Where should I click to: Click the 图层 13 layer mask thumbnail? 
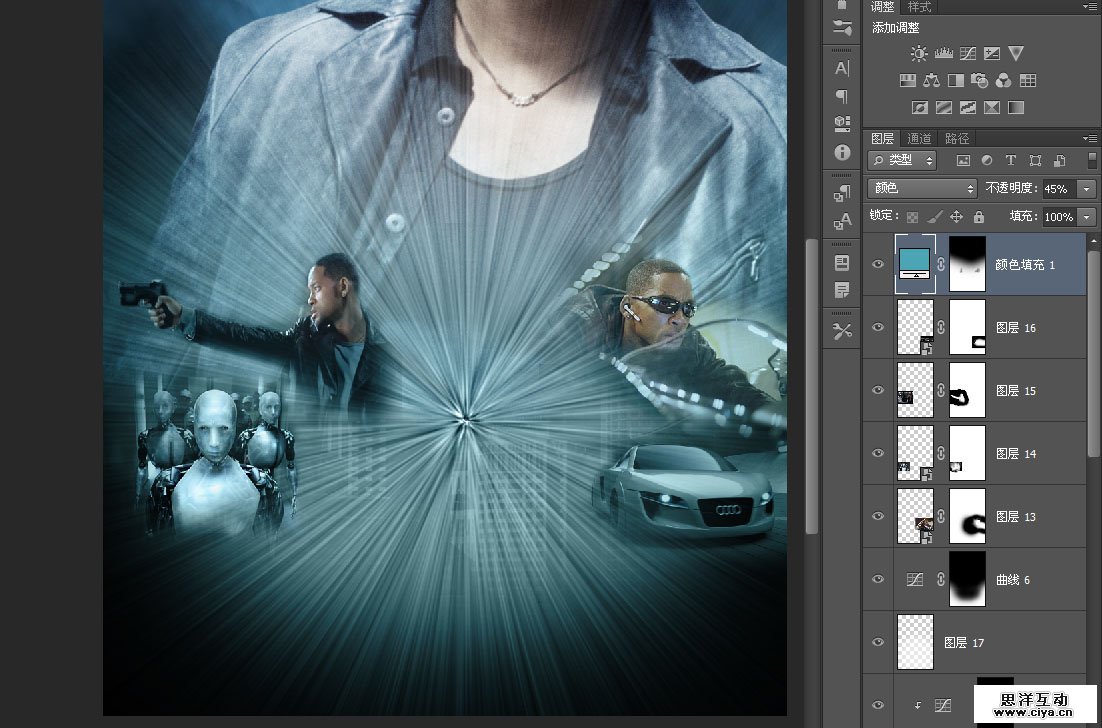[966, 516]
